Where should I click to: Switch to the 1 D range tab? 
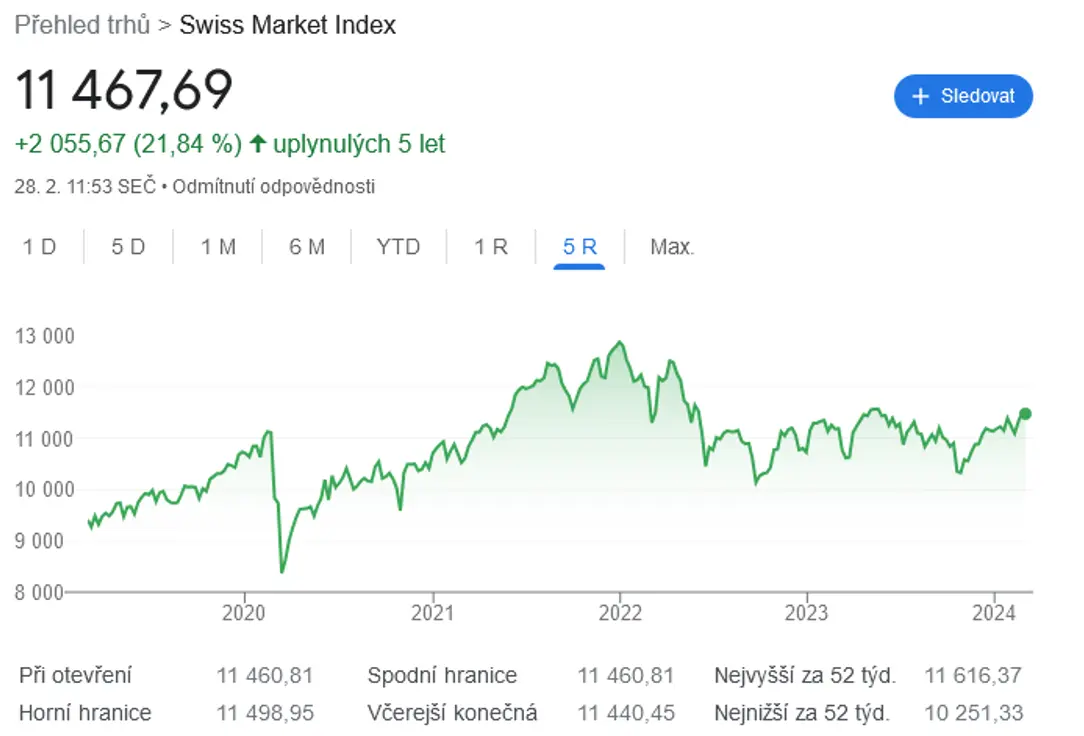tap(39, 247)
